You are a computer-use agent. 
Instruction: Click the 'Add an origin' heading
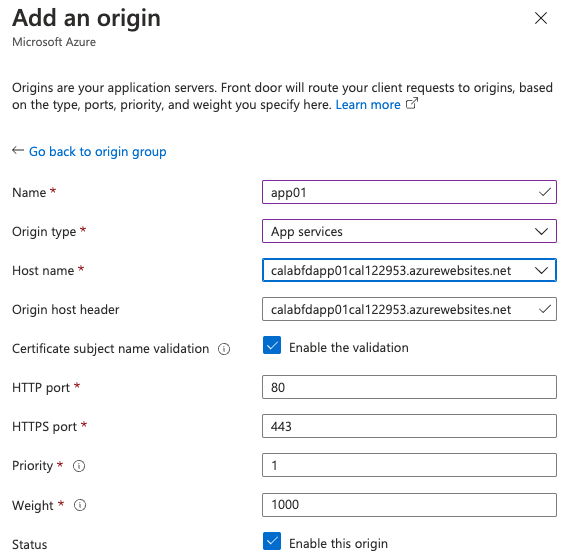(86, 18)
